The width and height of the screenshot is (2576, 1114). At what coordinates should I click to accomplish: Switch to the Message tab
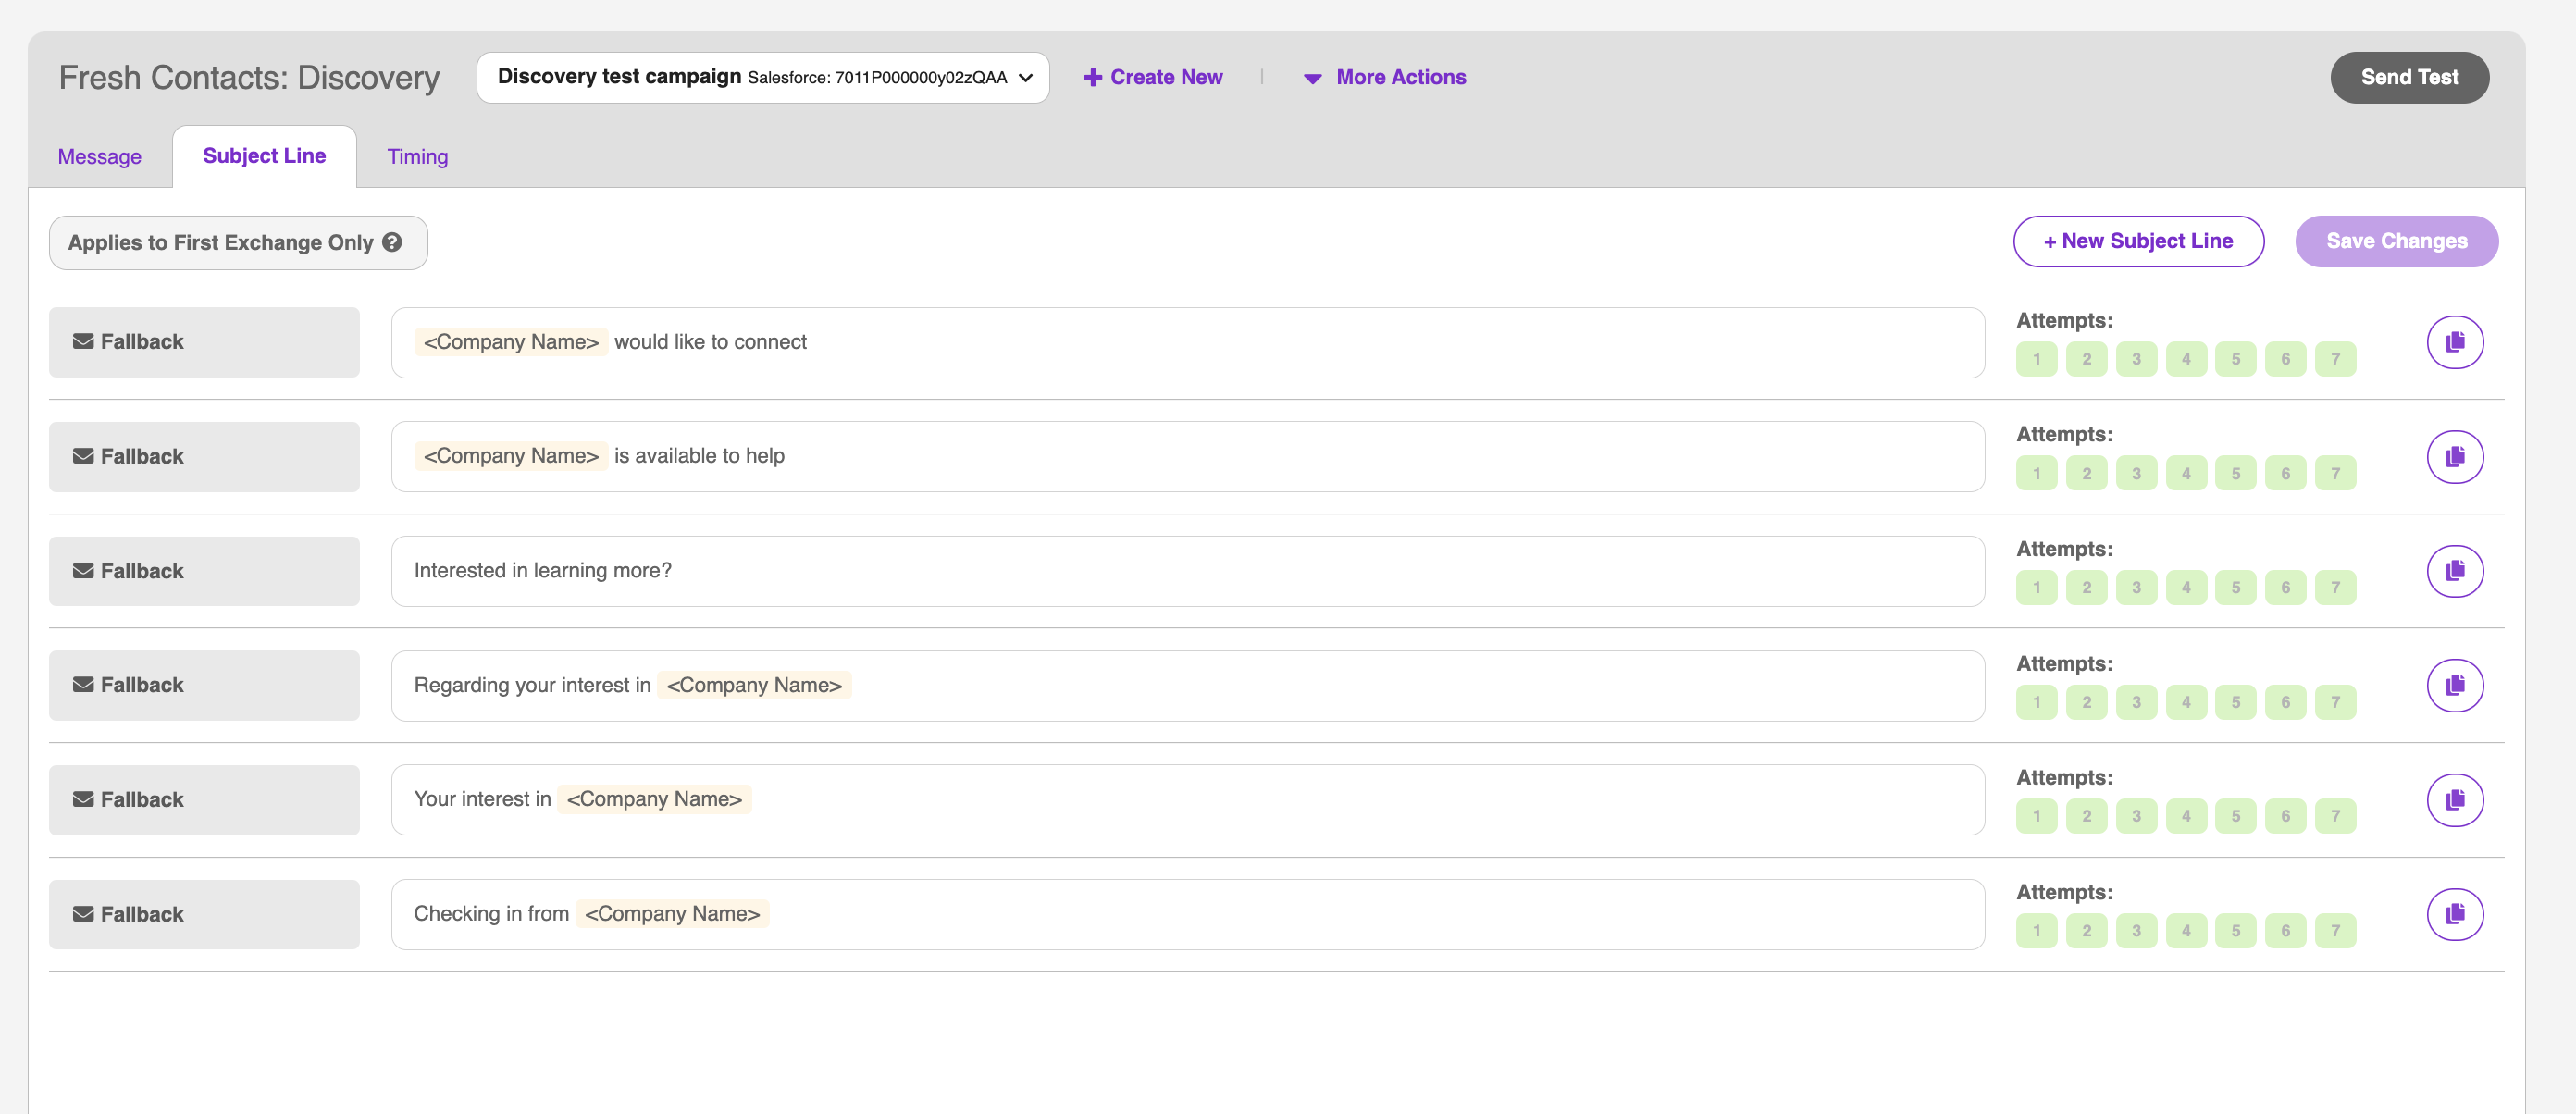pos(99,157)
